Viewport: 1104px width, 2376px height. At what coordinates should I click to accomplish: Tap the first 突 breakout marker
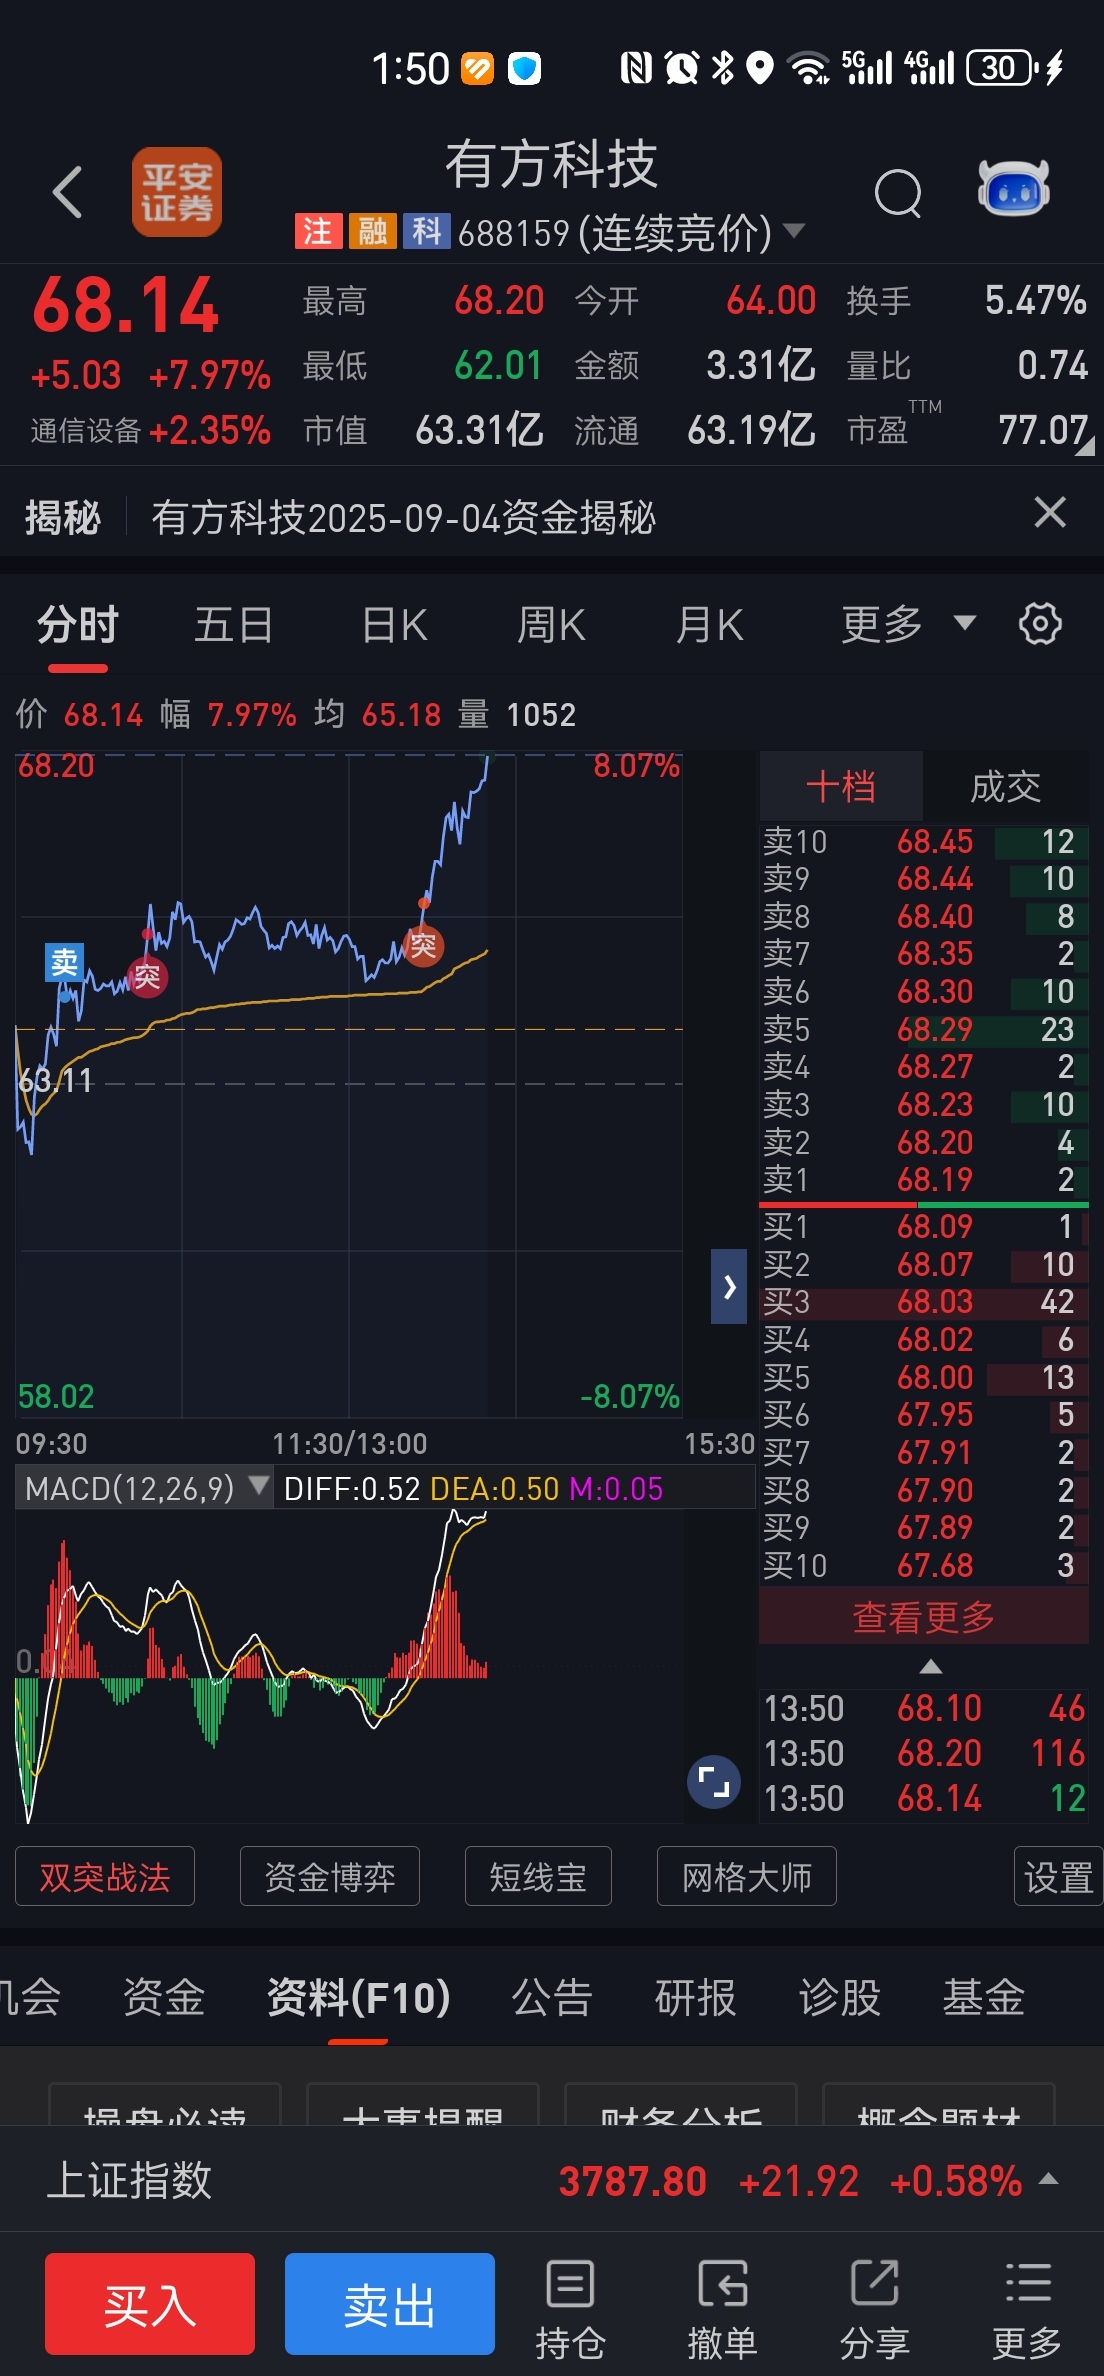coord(147,976)
